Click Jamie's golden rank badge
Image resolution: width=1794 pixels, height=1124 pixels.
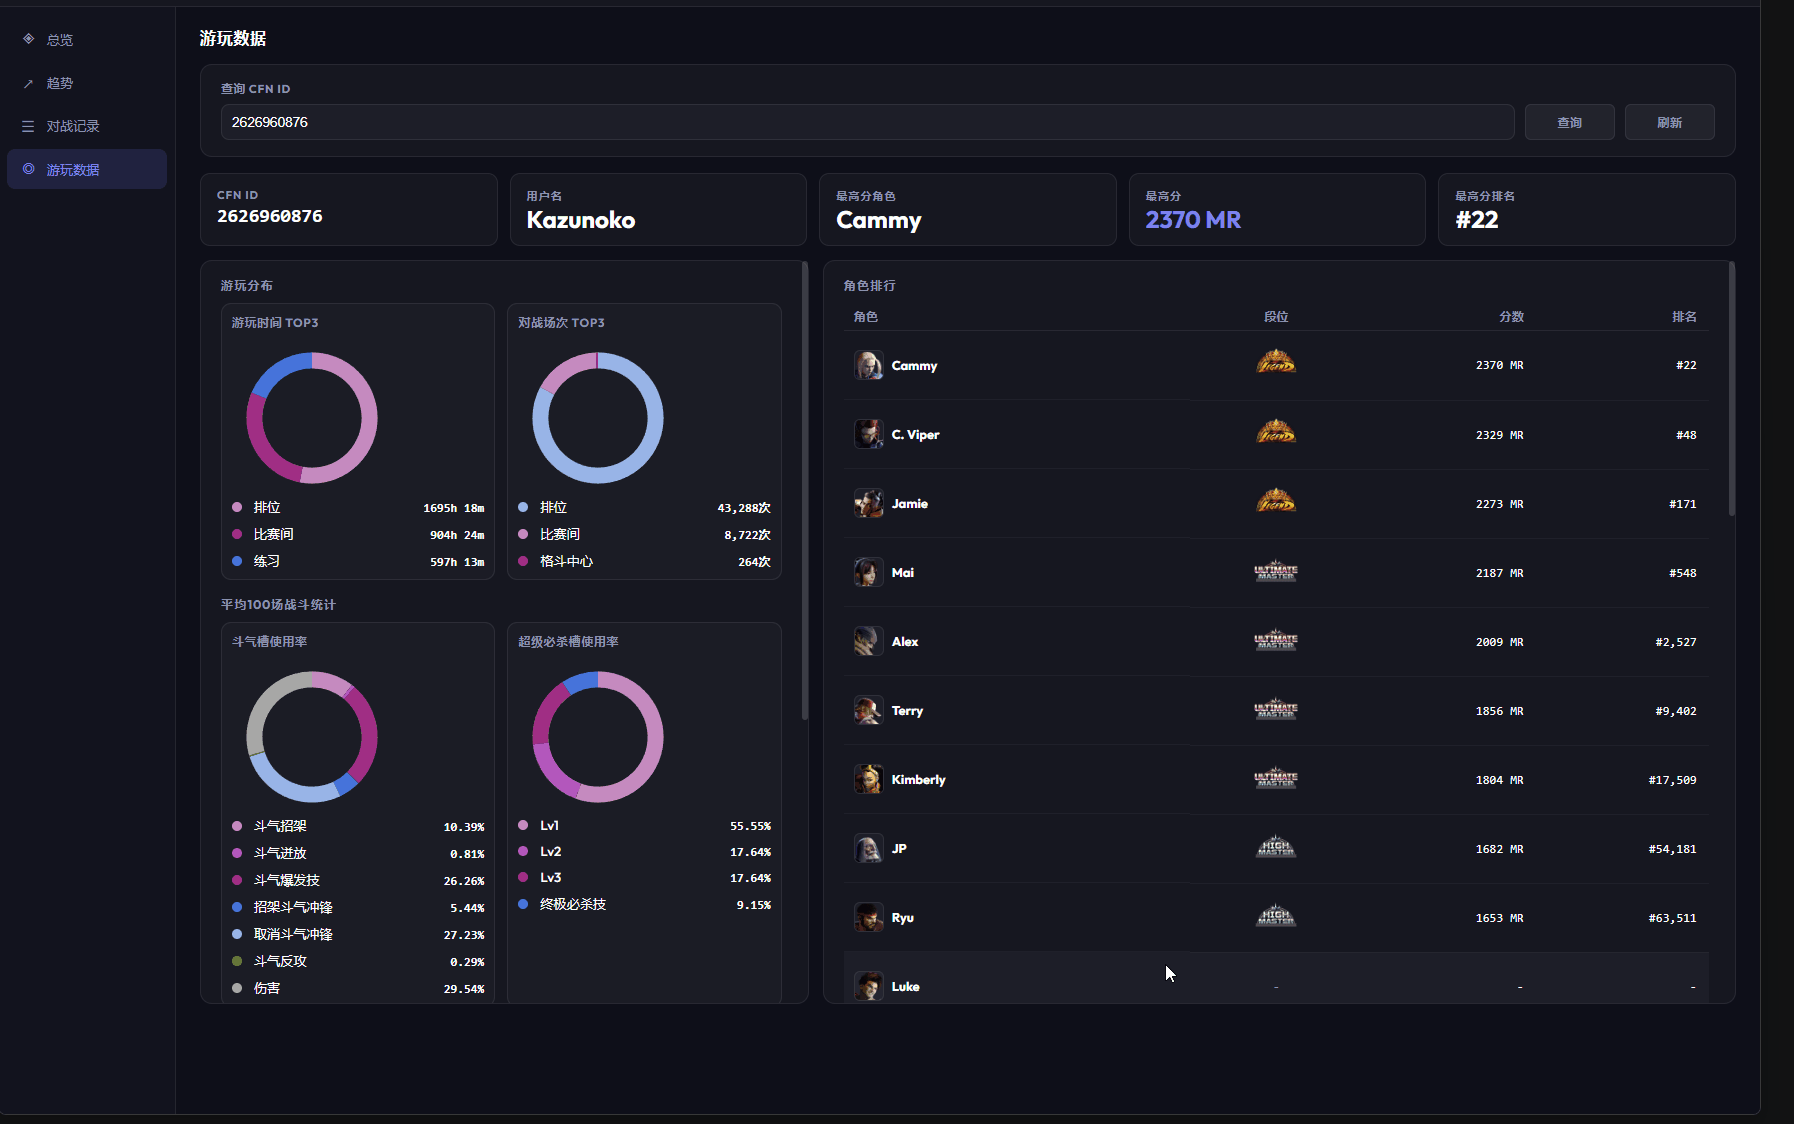coord(1275,501)
